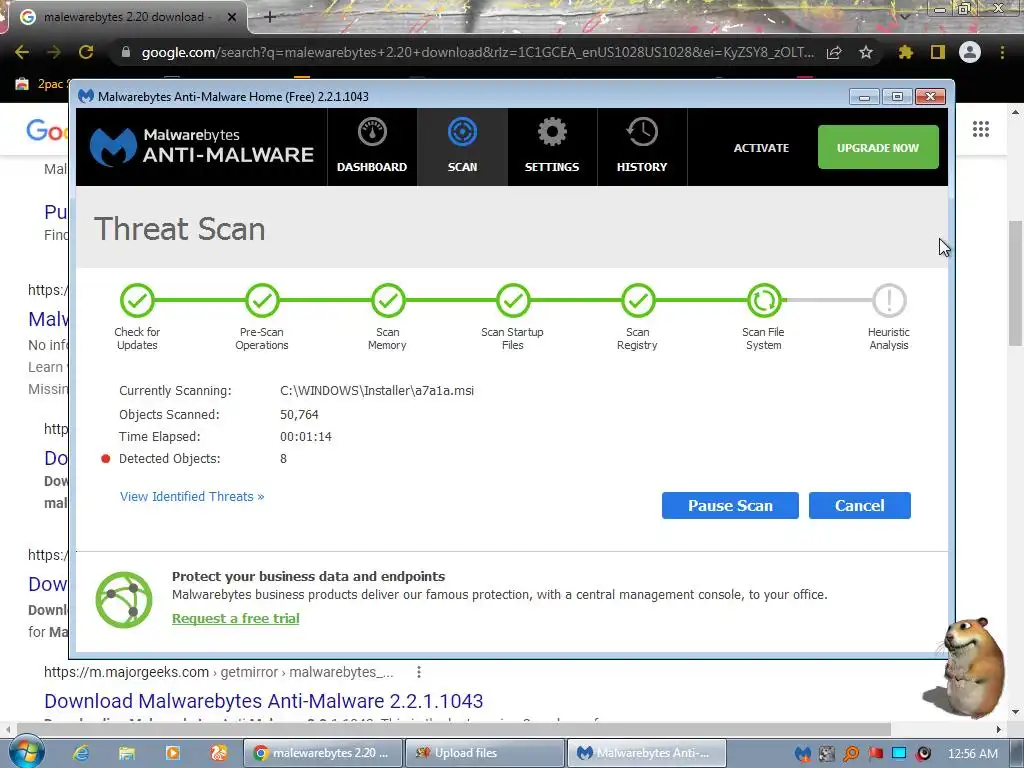Select the malwarebytes 2.20 download Chrome tab
1024x768 pixels.
click(127, 17)
